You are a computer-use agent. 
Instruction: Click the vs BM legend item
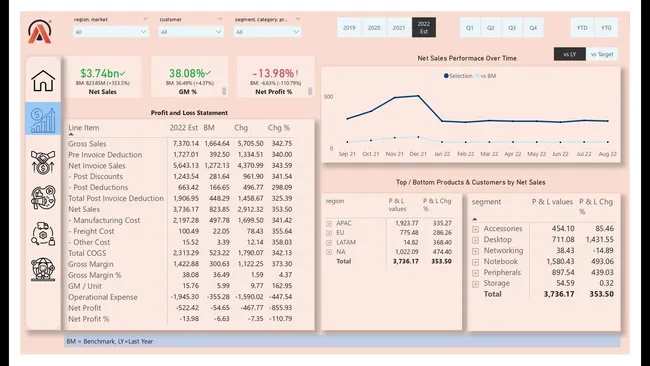[x=486, y=76]
